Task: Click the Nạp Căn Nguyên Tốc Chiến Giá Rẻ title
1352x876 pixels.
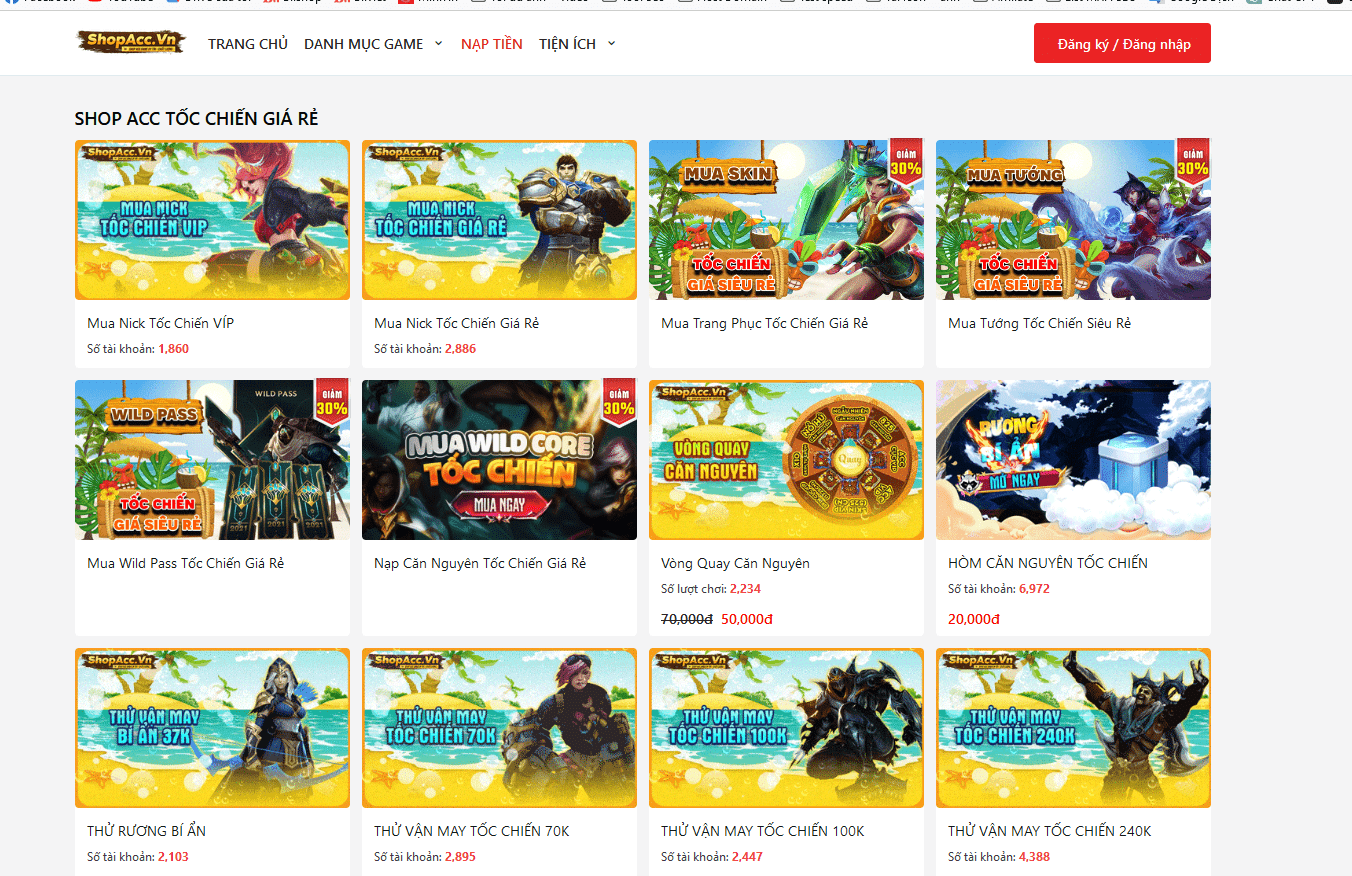Action: click(480, 563)
